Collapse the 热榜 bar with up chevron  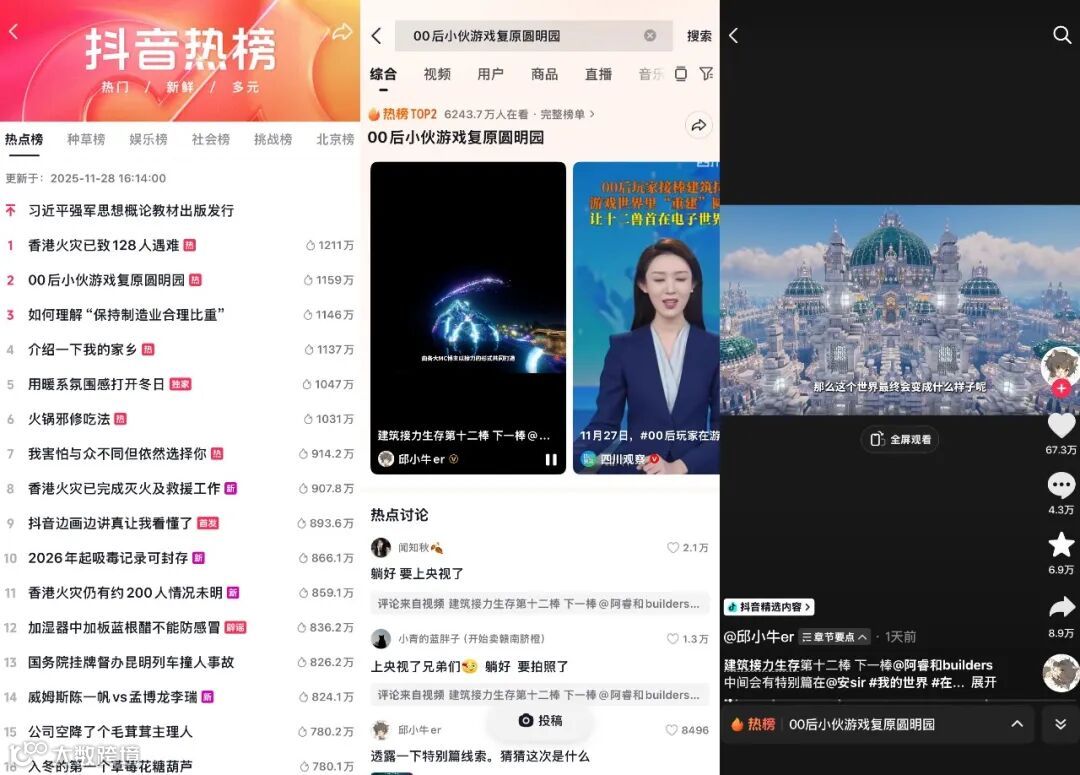[x=1017, y=724]
